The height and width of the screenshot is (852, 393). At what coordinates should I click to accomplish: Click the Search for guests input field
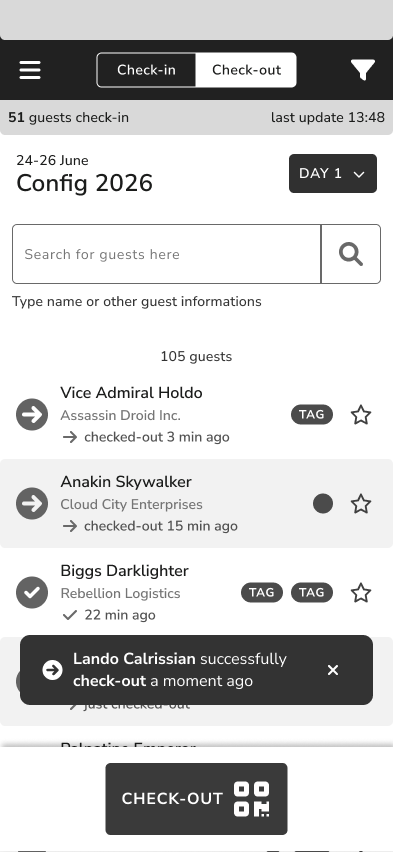point(167,254)
